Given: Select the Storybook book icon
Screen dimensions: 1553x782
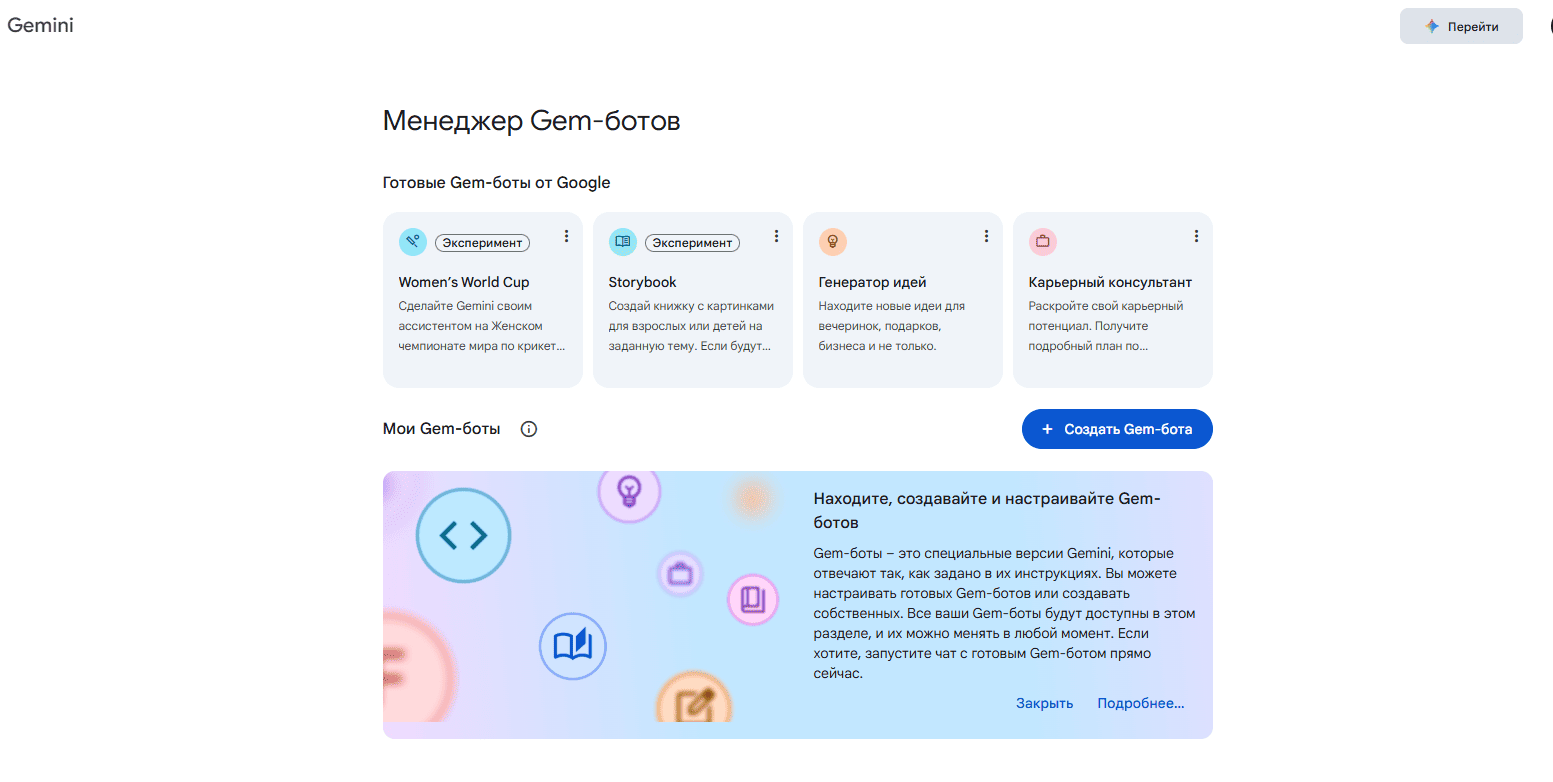Looking at the screenshot, I should coord(622,241).
